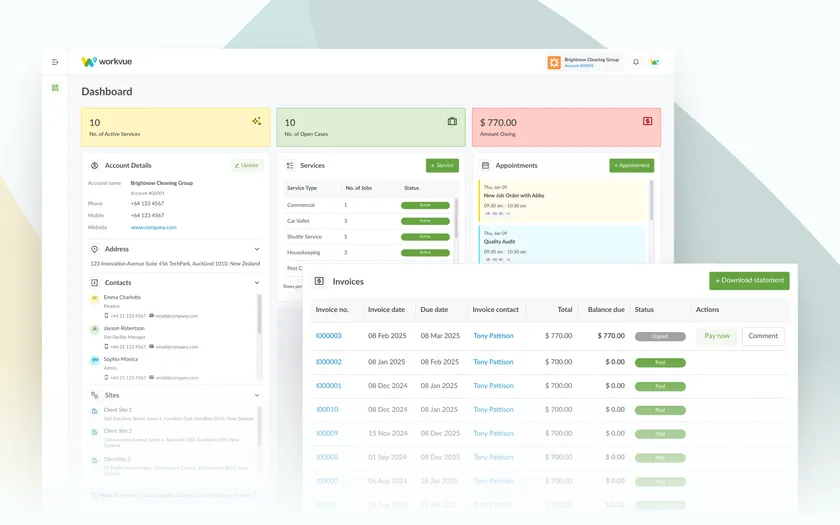Click Pay now for invoice I000003

(717, 336)
